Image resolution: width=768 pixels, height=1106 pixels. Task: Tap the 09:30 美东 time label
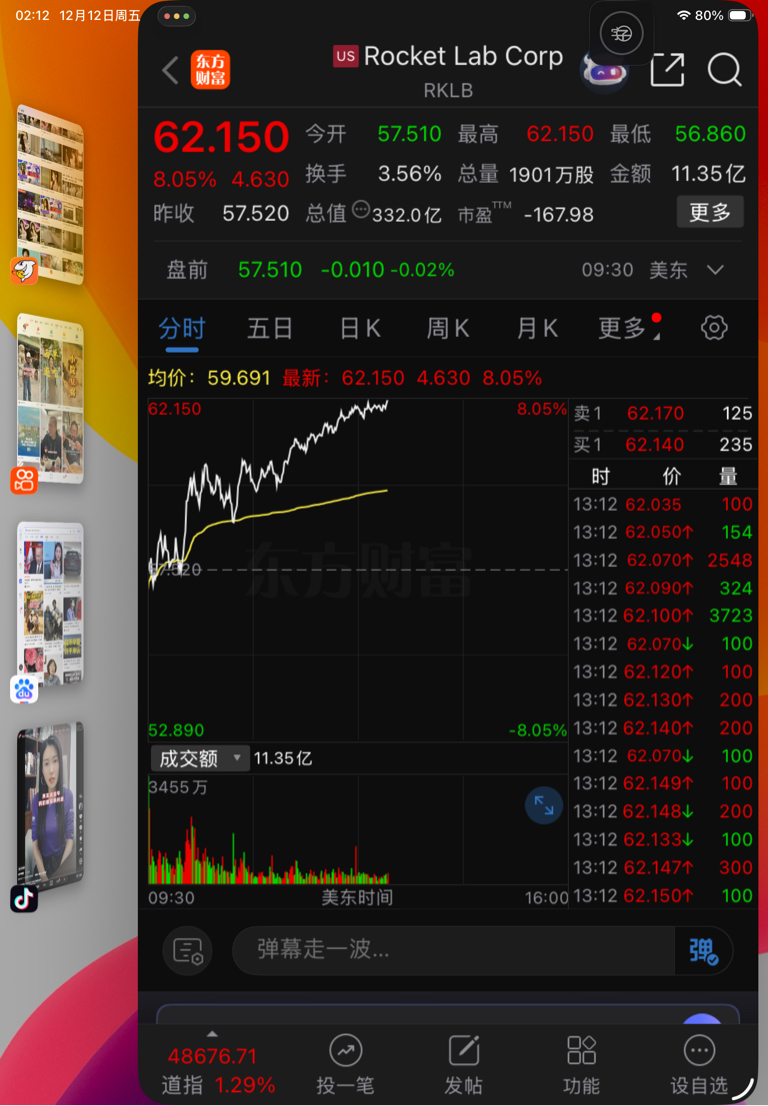635,270
